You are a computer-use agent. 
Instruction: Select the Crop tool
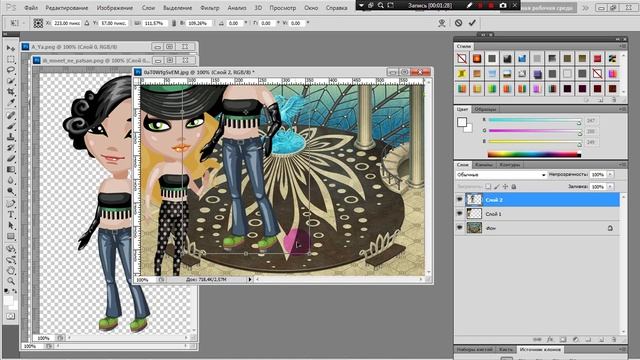[11, 92]
